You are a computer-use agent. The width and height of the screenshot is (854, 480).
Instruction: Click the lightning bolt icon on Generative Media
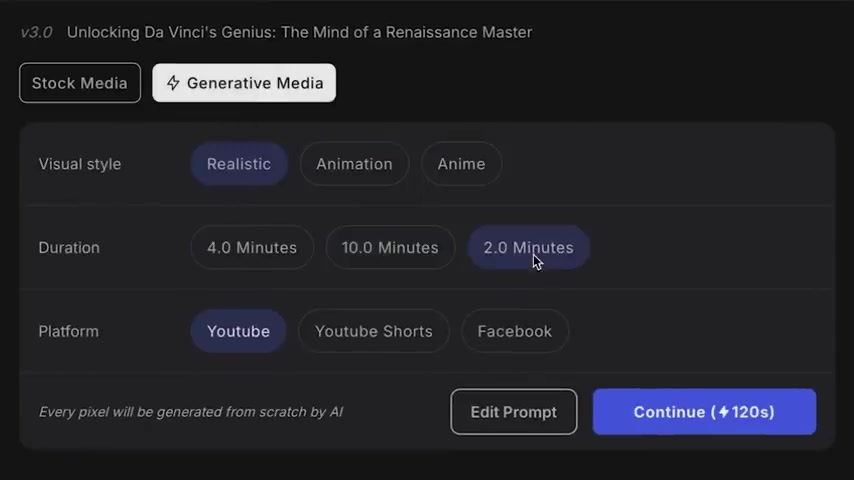click(173, 83)
